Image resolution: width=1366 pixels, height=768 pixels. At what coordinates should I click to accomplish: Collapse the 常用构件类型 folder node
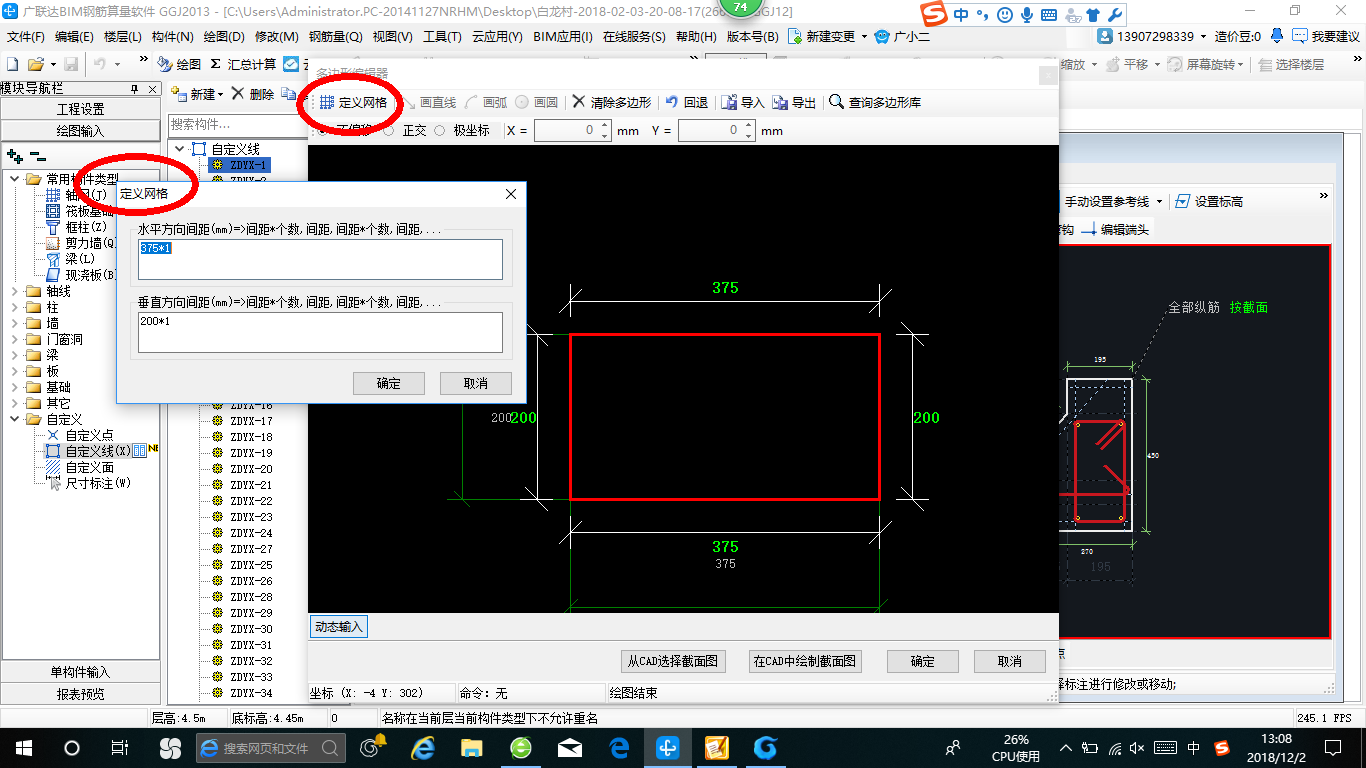point(15,179)
